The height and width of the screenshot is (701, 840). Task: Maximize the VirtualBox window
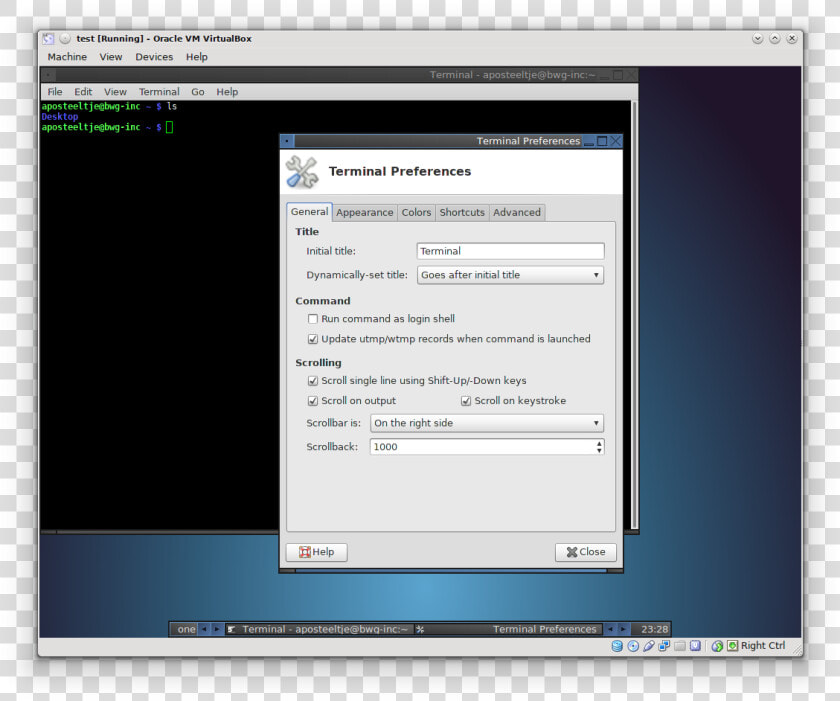coord(775,39)
